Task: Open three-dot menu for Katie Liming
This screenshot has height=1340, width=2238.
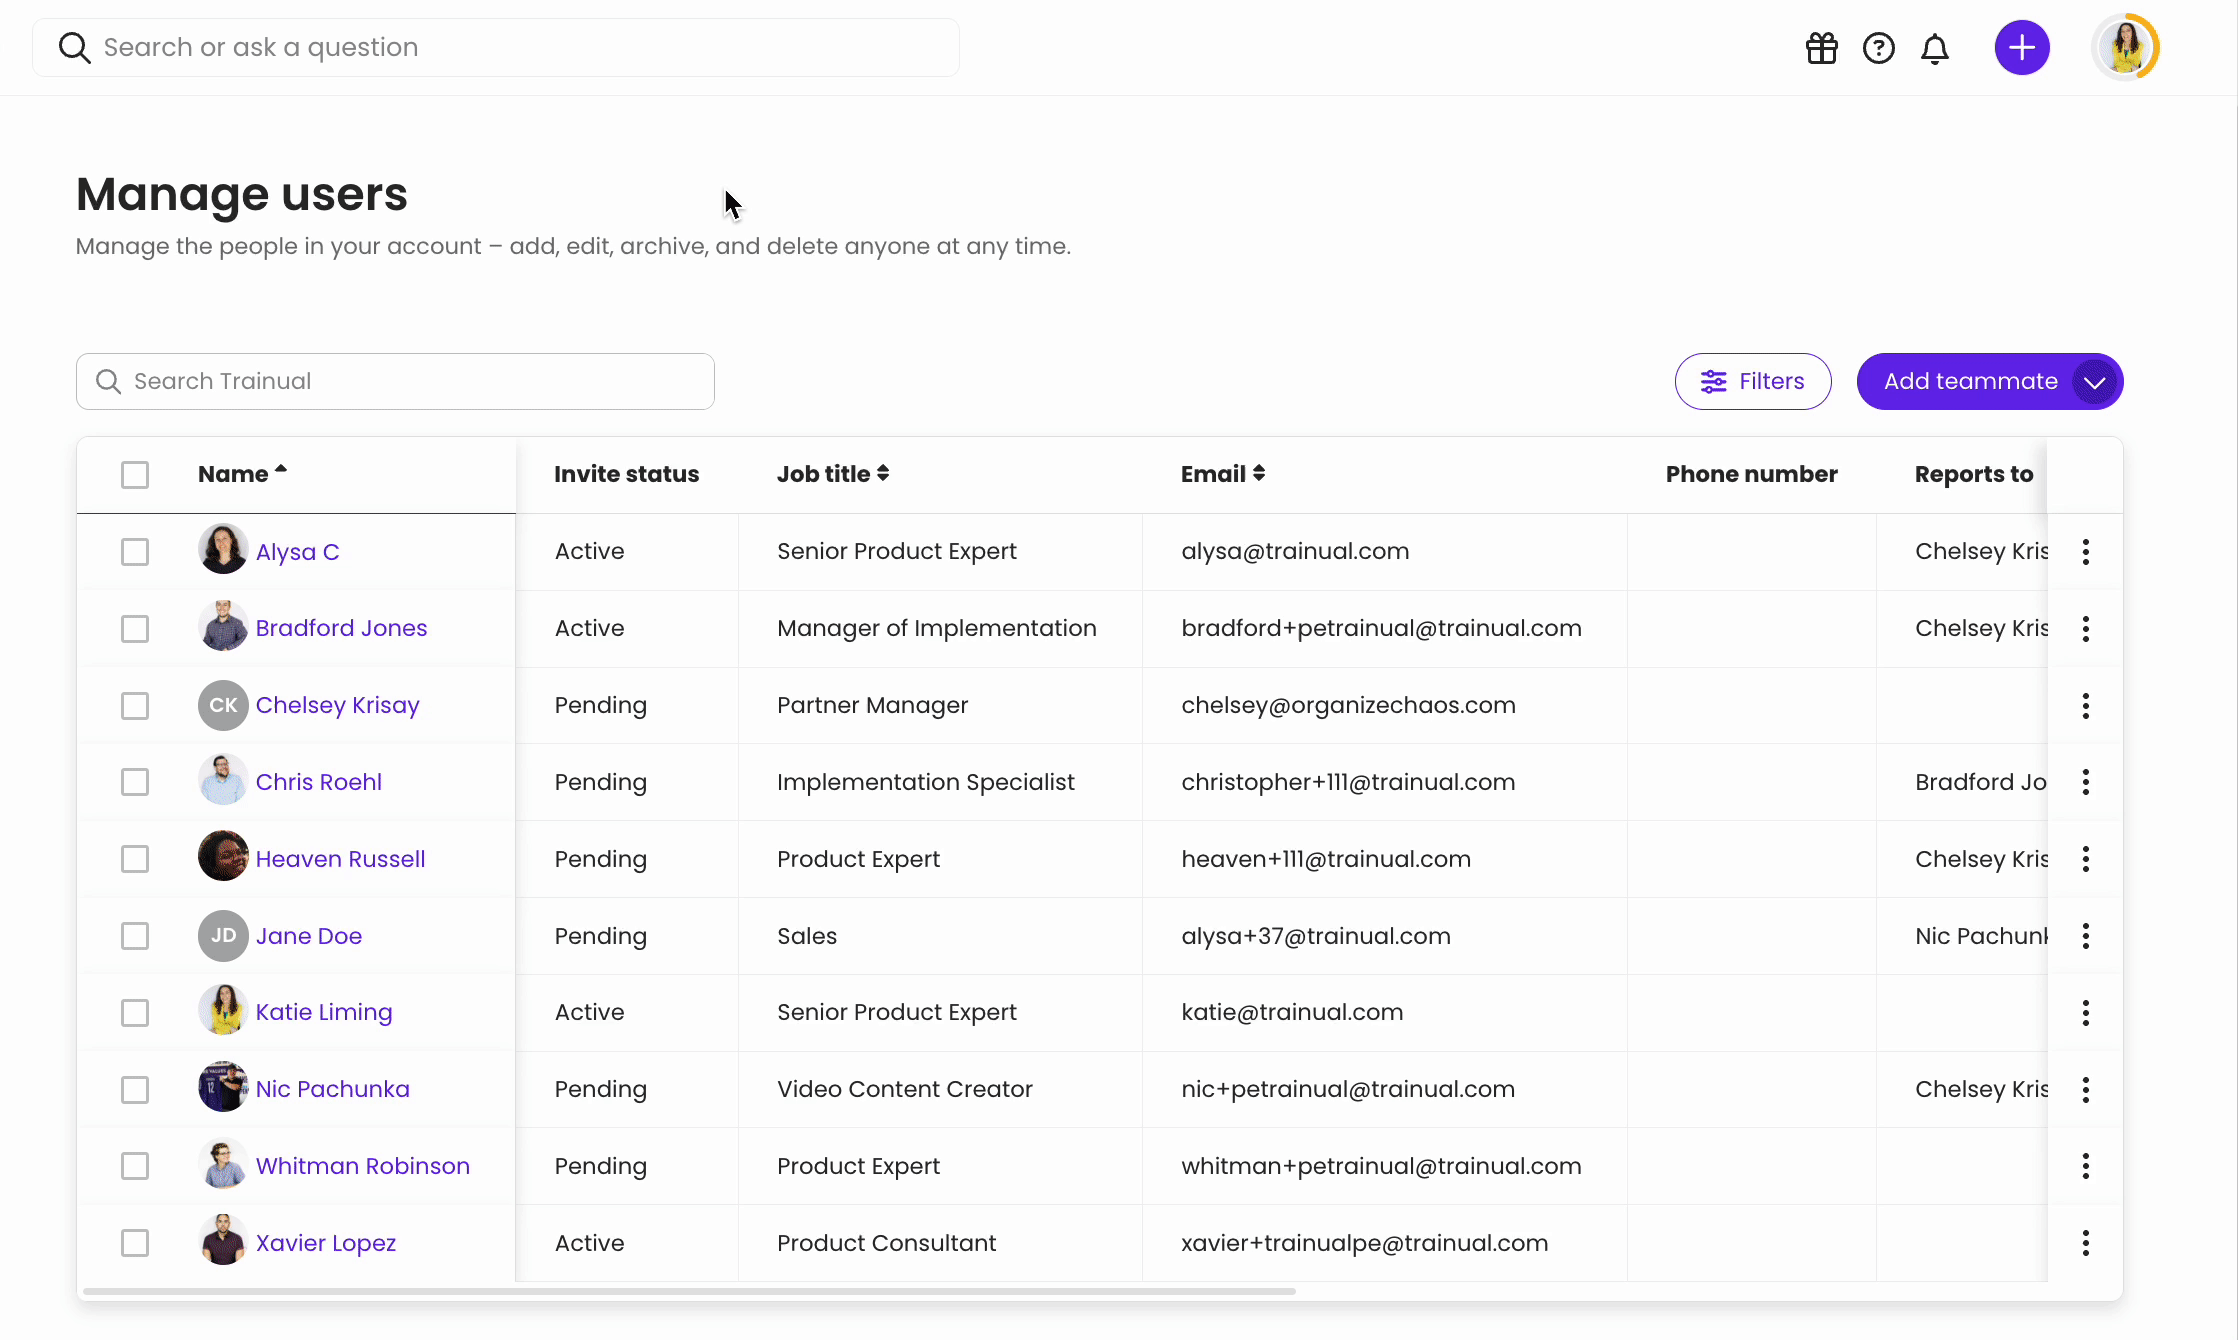Action: (2085, 1013)
